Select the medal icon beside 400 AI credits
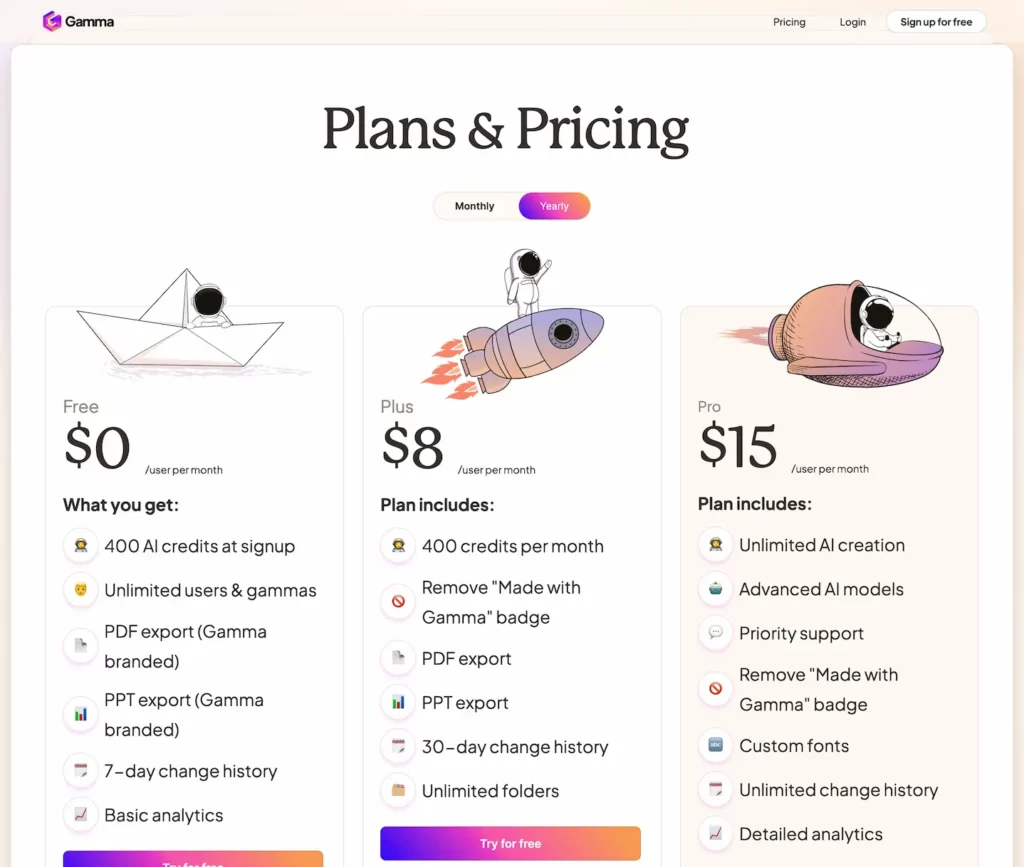Viewport: 1024px width, 867px height. (81, 547)
